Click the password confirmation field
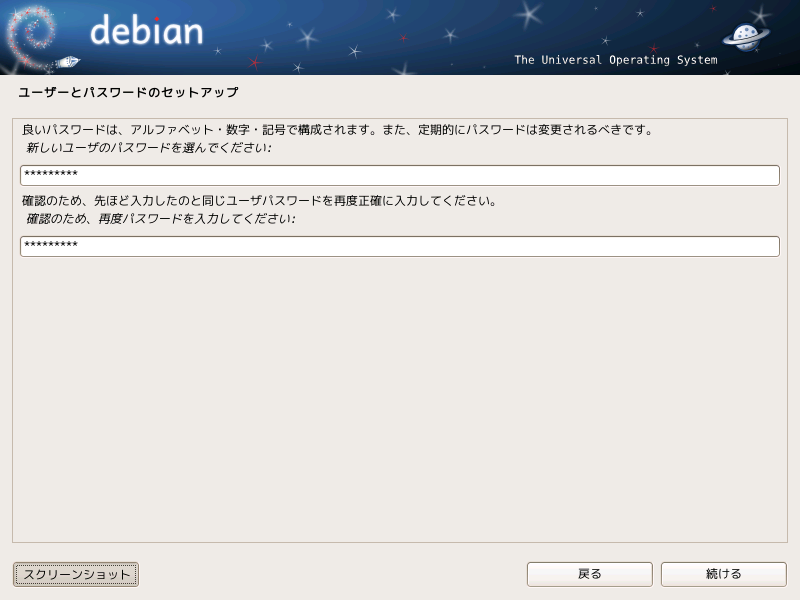Viewport: 800px width, 600px height. [x=400, y=246]
